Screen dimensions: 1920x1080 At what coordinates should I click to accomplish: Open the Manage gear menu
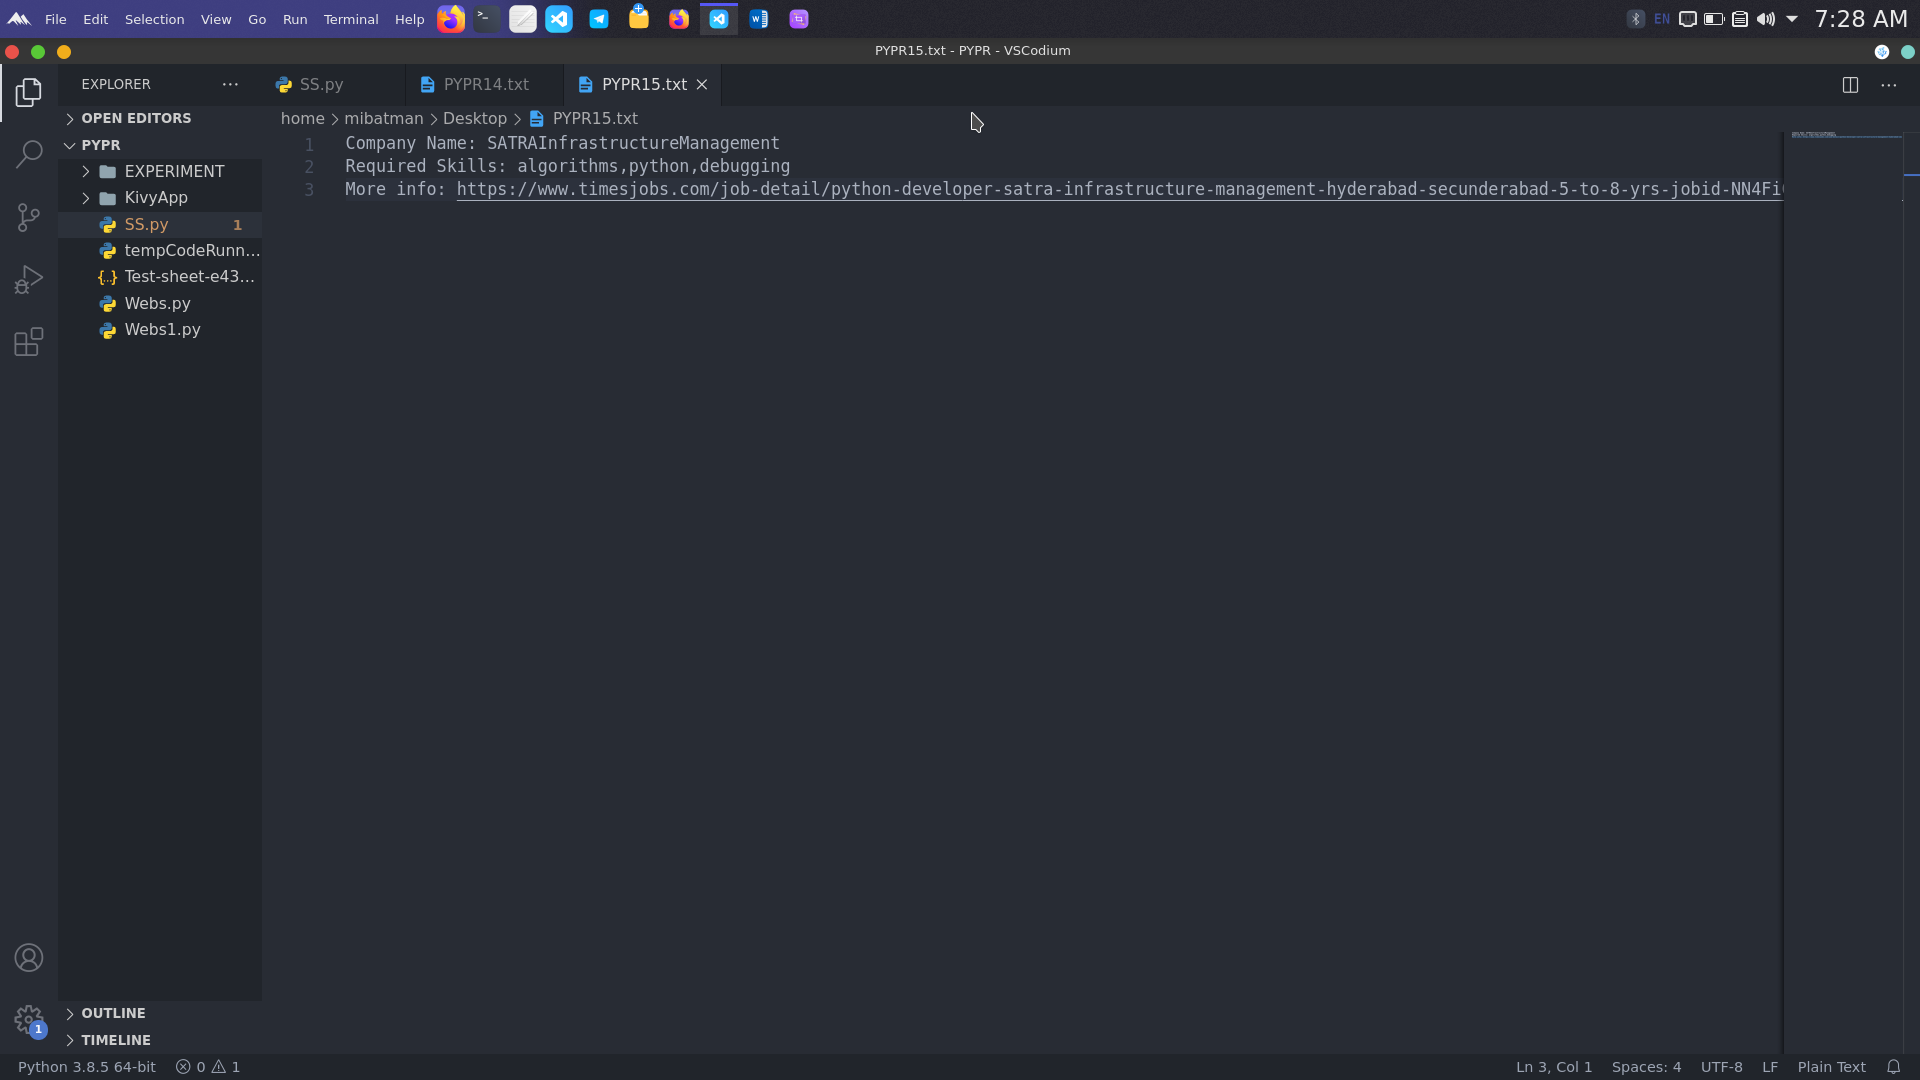point(29,1020)
